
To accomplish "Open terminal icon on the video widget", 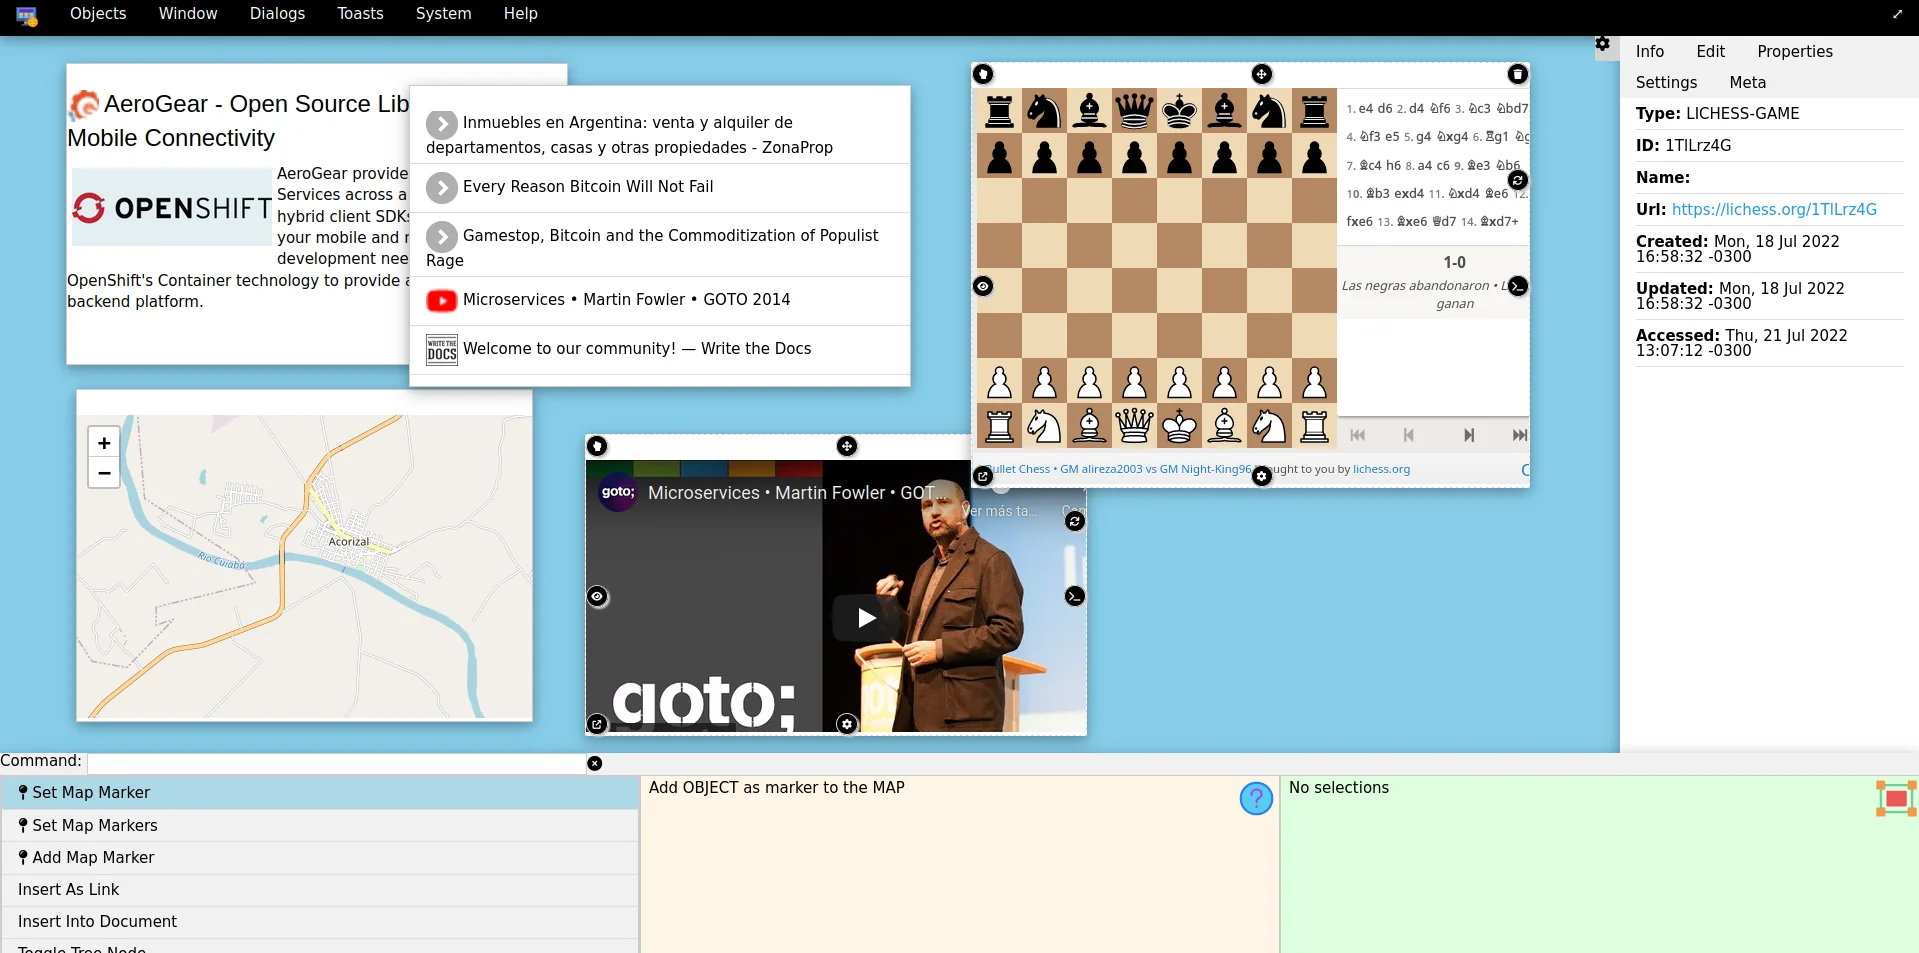I will [1074, 597].
